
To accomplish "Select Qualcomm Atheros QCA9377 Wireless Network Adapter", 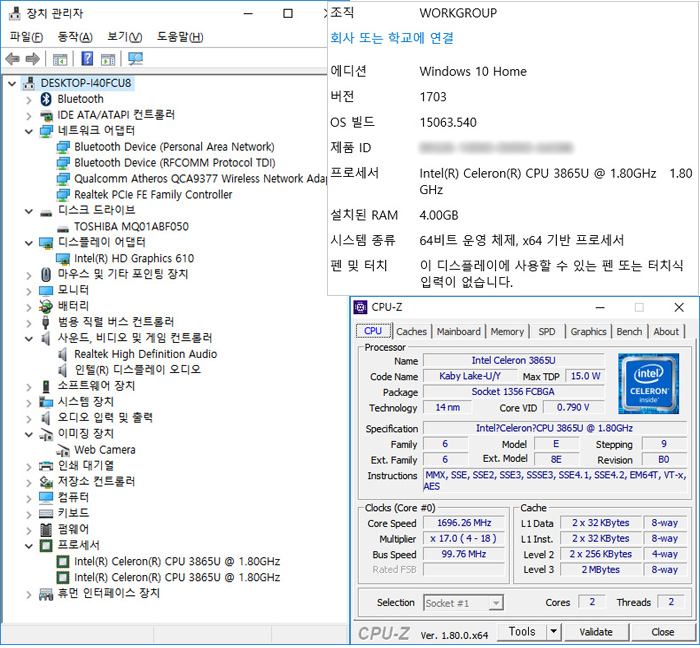I will coord(200,179).
